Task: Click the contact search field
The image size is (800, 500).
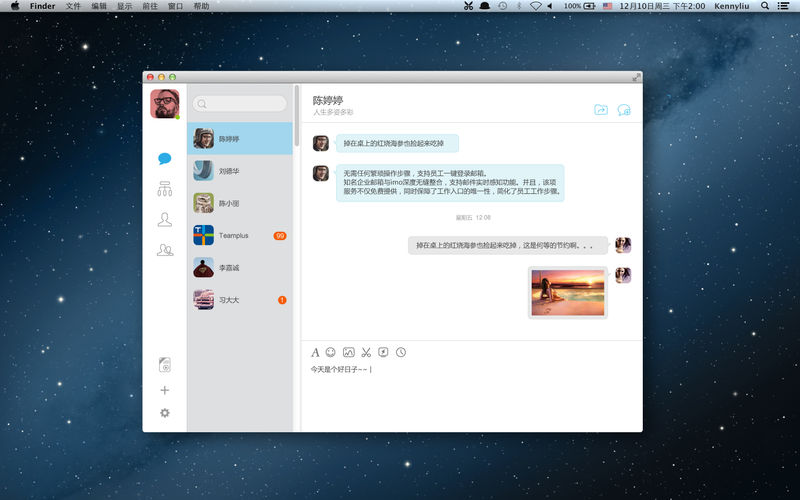Action: click(239, 103)
